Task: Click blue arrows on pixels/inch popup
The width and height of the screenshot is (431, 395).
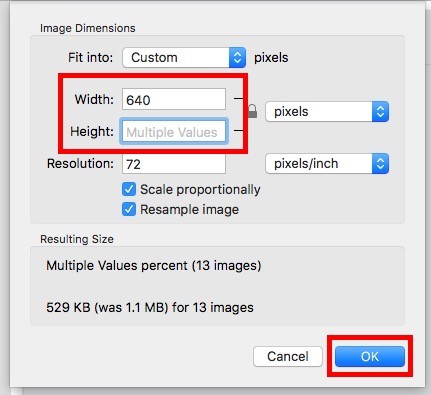Action: tap(380, 164)
